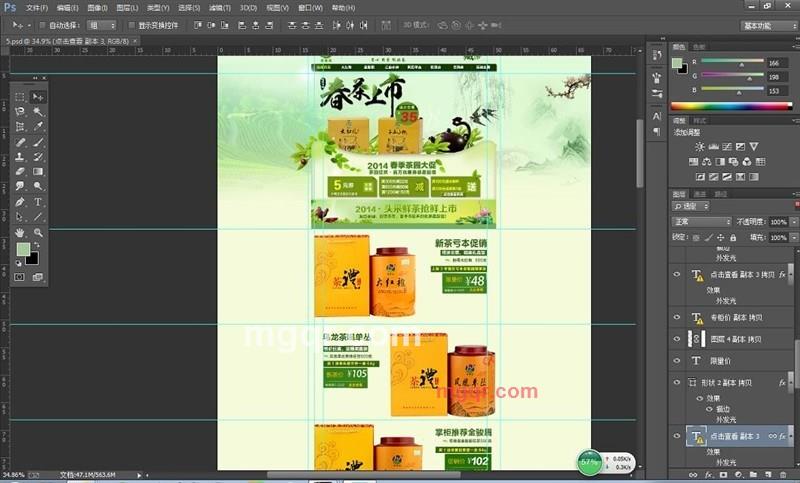Click the delete layer trash icon
Screen dimensions: 800x483
click(783, 475)
